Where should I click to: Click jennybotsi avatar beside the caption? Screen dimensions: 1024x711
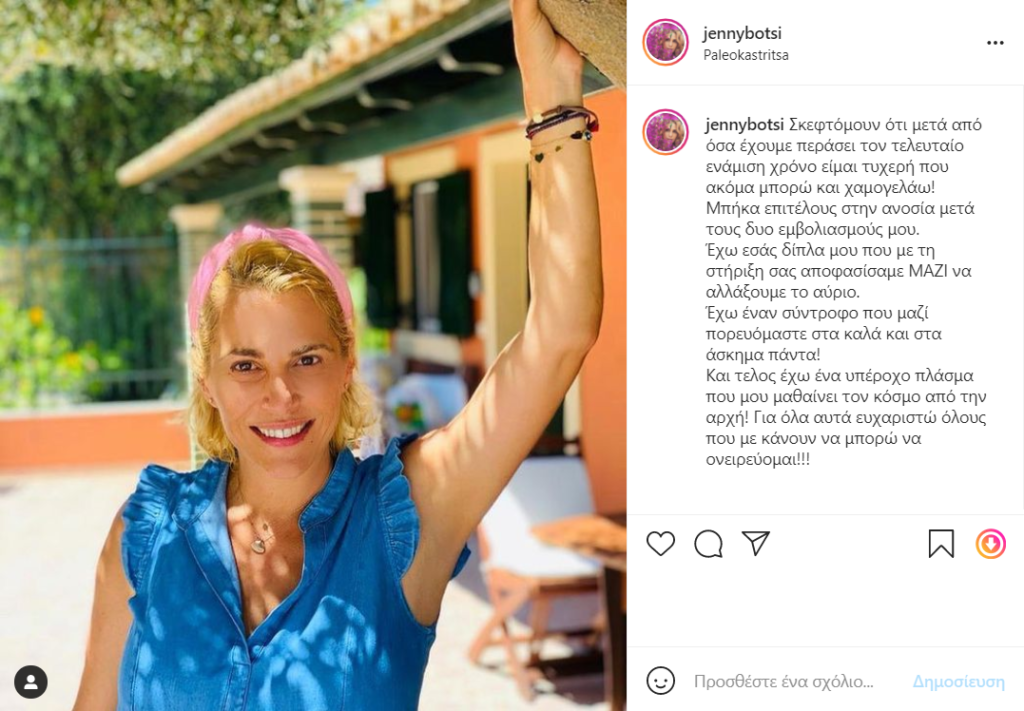665,132
